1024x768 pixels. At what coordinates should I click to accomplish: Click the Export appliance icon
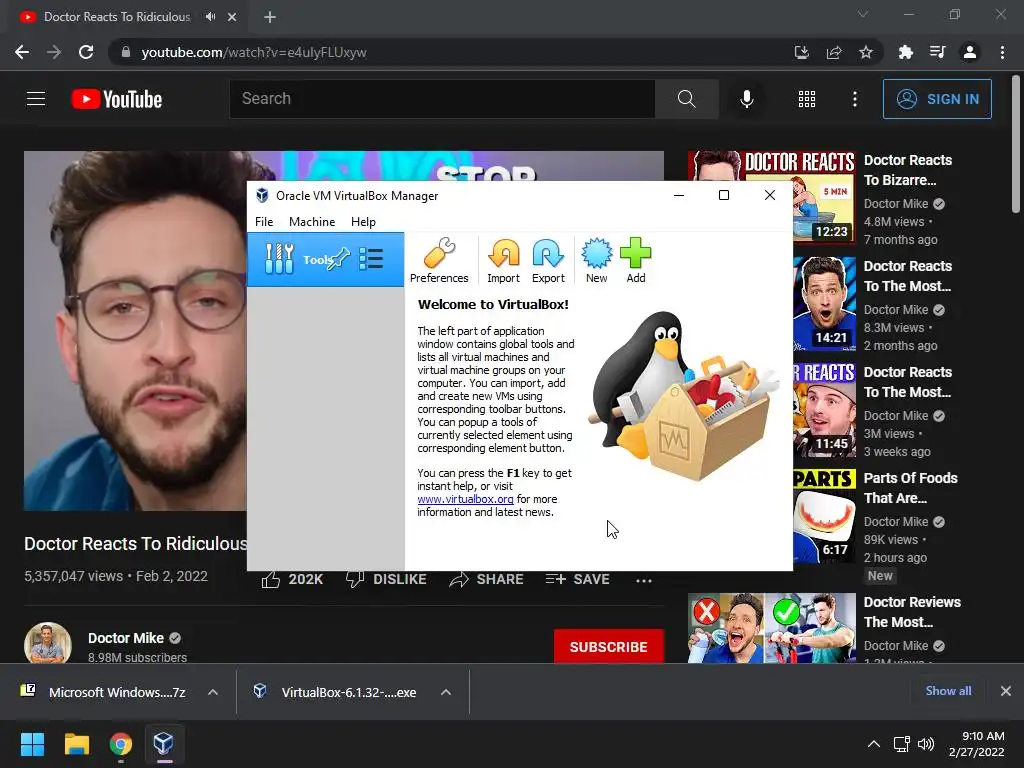(x=548, y=260)
